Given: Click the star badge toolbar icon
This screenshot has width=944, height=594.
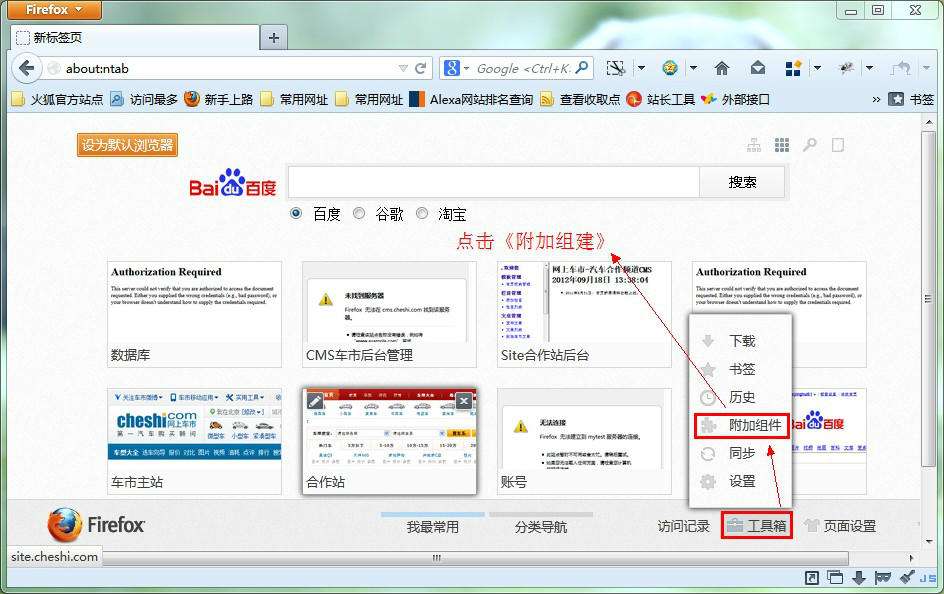Looking at the screenshot, I should click(x=669, y=68).
